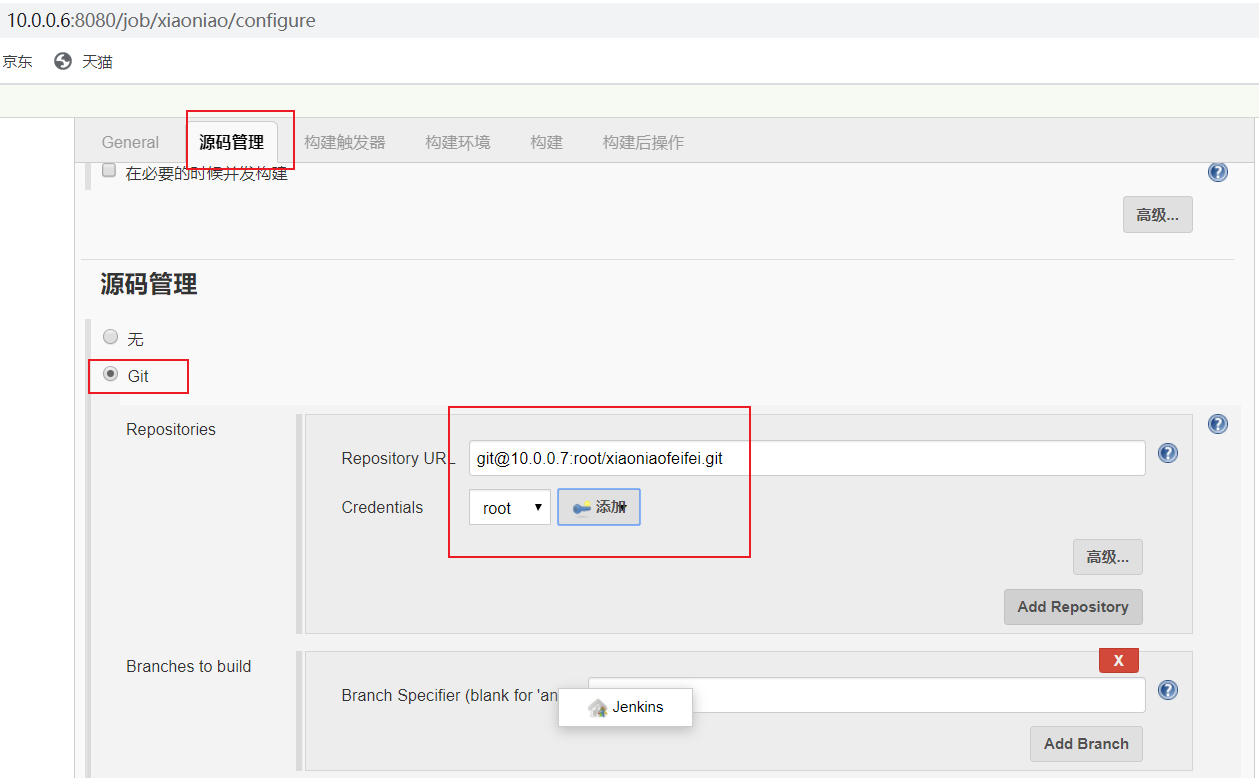Image resolution: width=1259 pixels, height=778 pixels.
Task: Click the key icon on 添加 button
Action: (x=582, y=508)
